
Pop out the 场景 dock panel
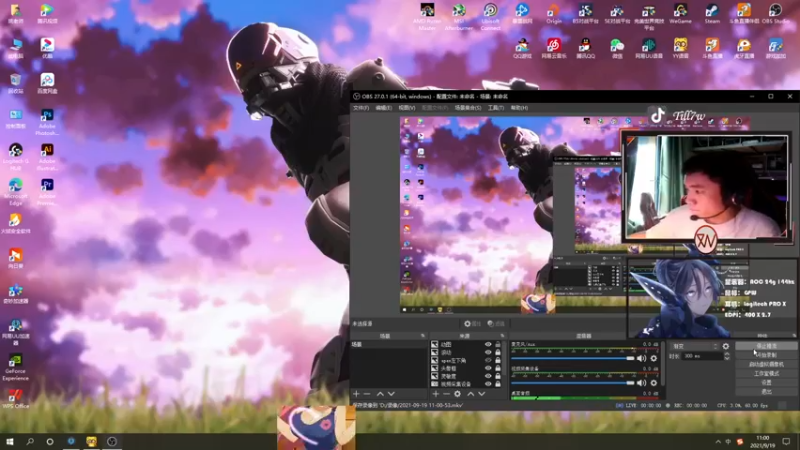click(x=422, y=336)
